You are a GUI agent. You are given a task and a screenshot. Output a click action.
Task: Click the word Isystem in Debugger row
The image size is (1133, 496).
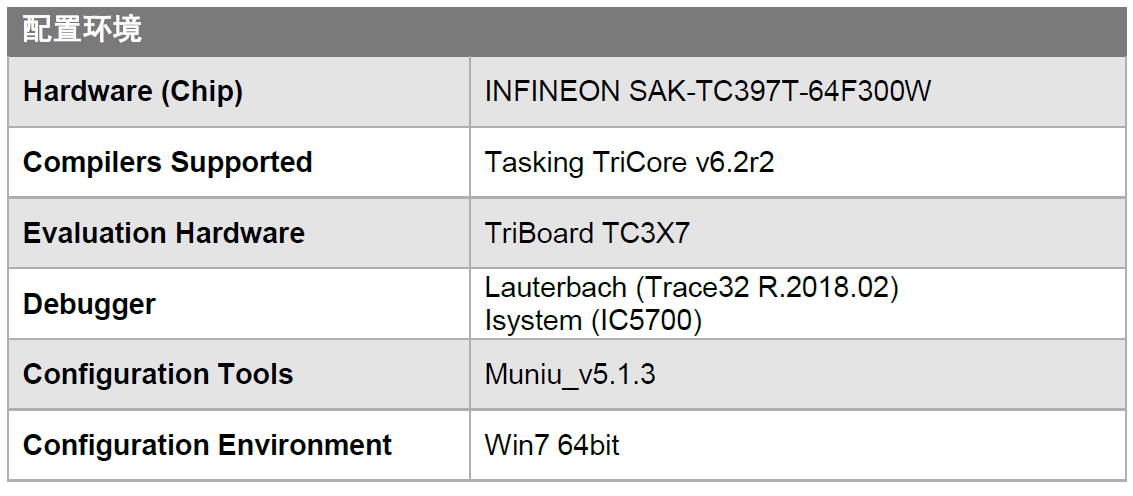533,321
